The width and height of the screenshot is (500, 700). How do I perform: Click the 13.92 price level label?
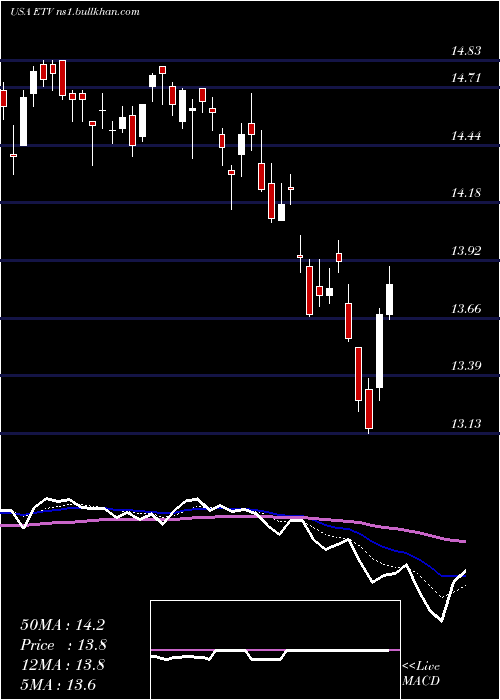pos(466,251)
